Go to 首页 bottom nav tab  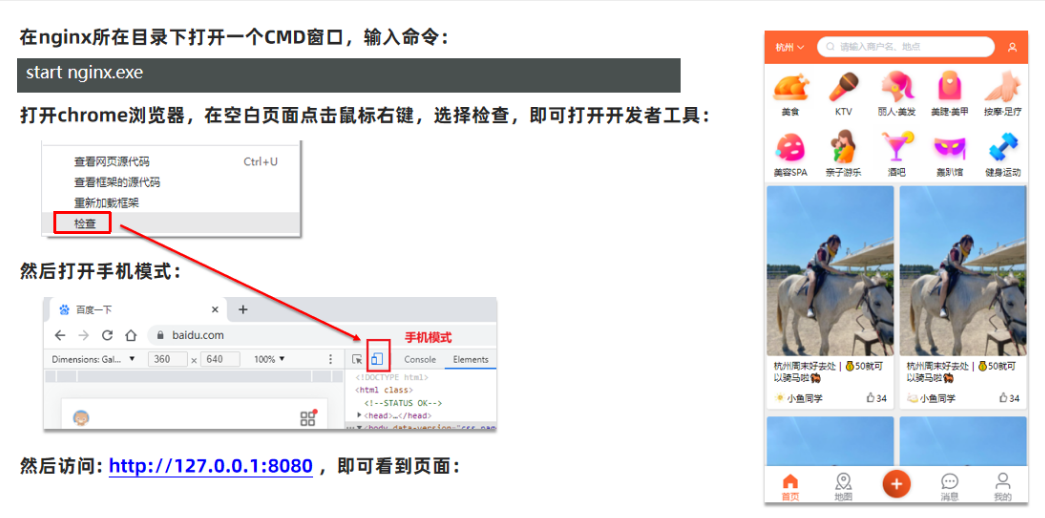pyautogui.click(x=790, y=487)
